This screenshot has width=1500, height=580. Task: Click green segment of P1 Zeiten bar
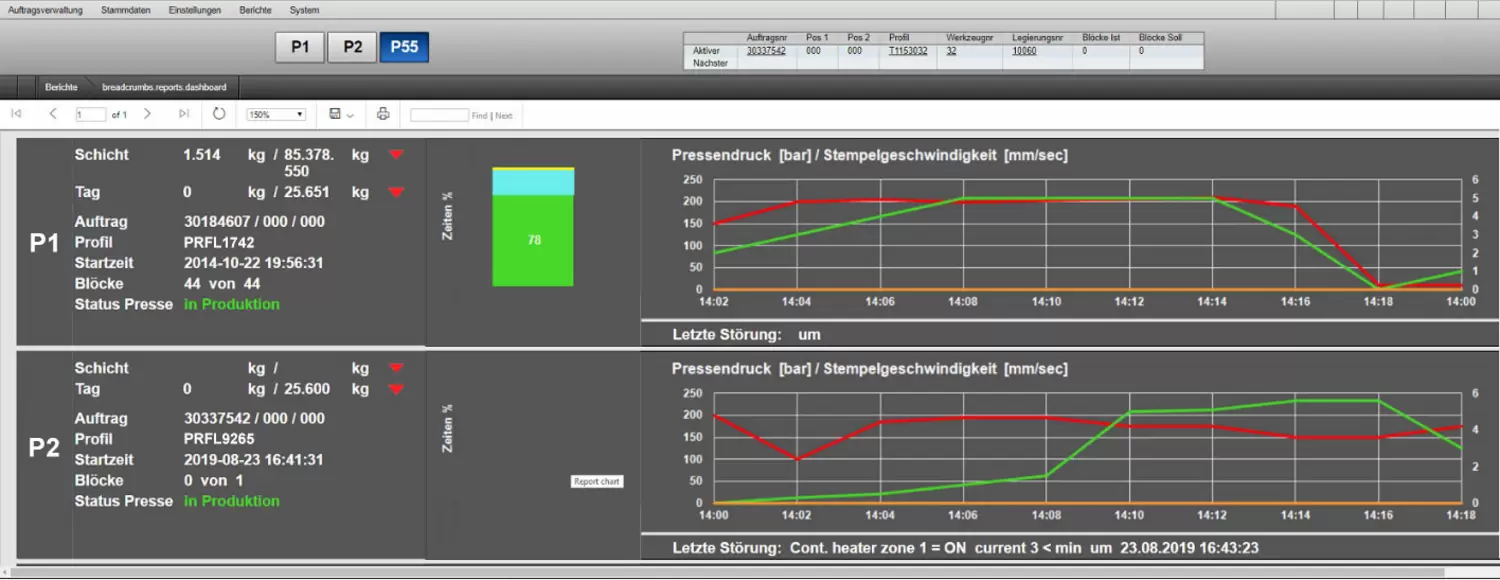coord(533,240)
